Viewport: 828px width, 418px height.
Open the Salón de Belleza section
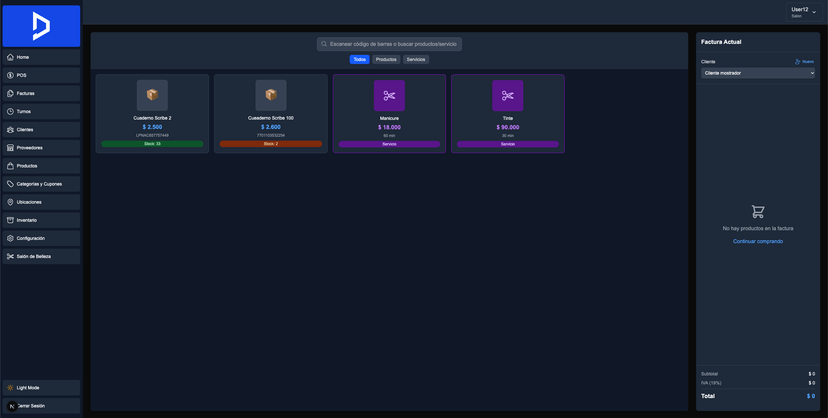pos(41,256)
